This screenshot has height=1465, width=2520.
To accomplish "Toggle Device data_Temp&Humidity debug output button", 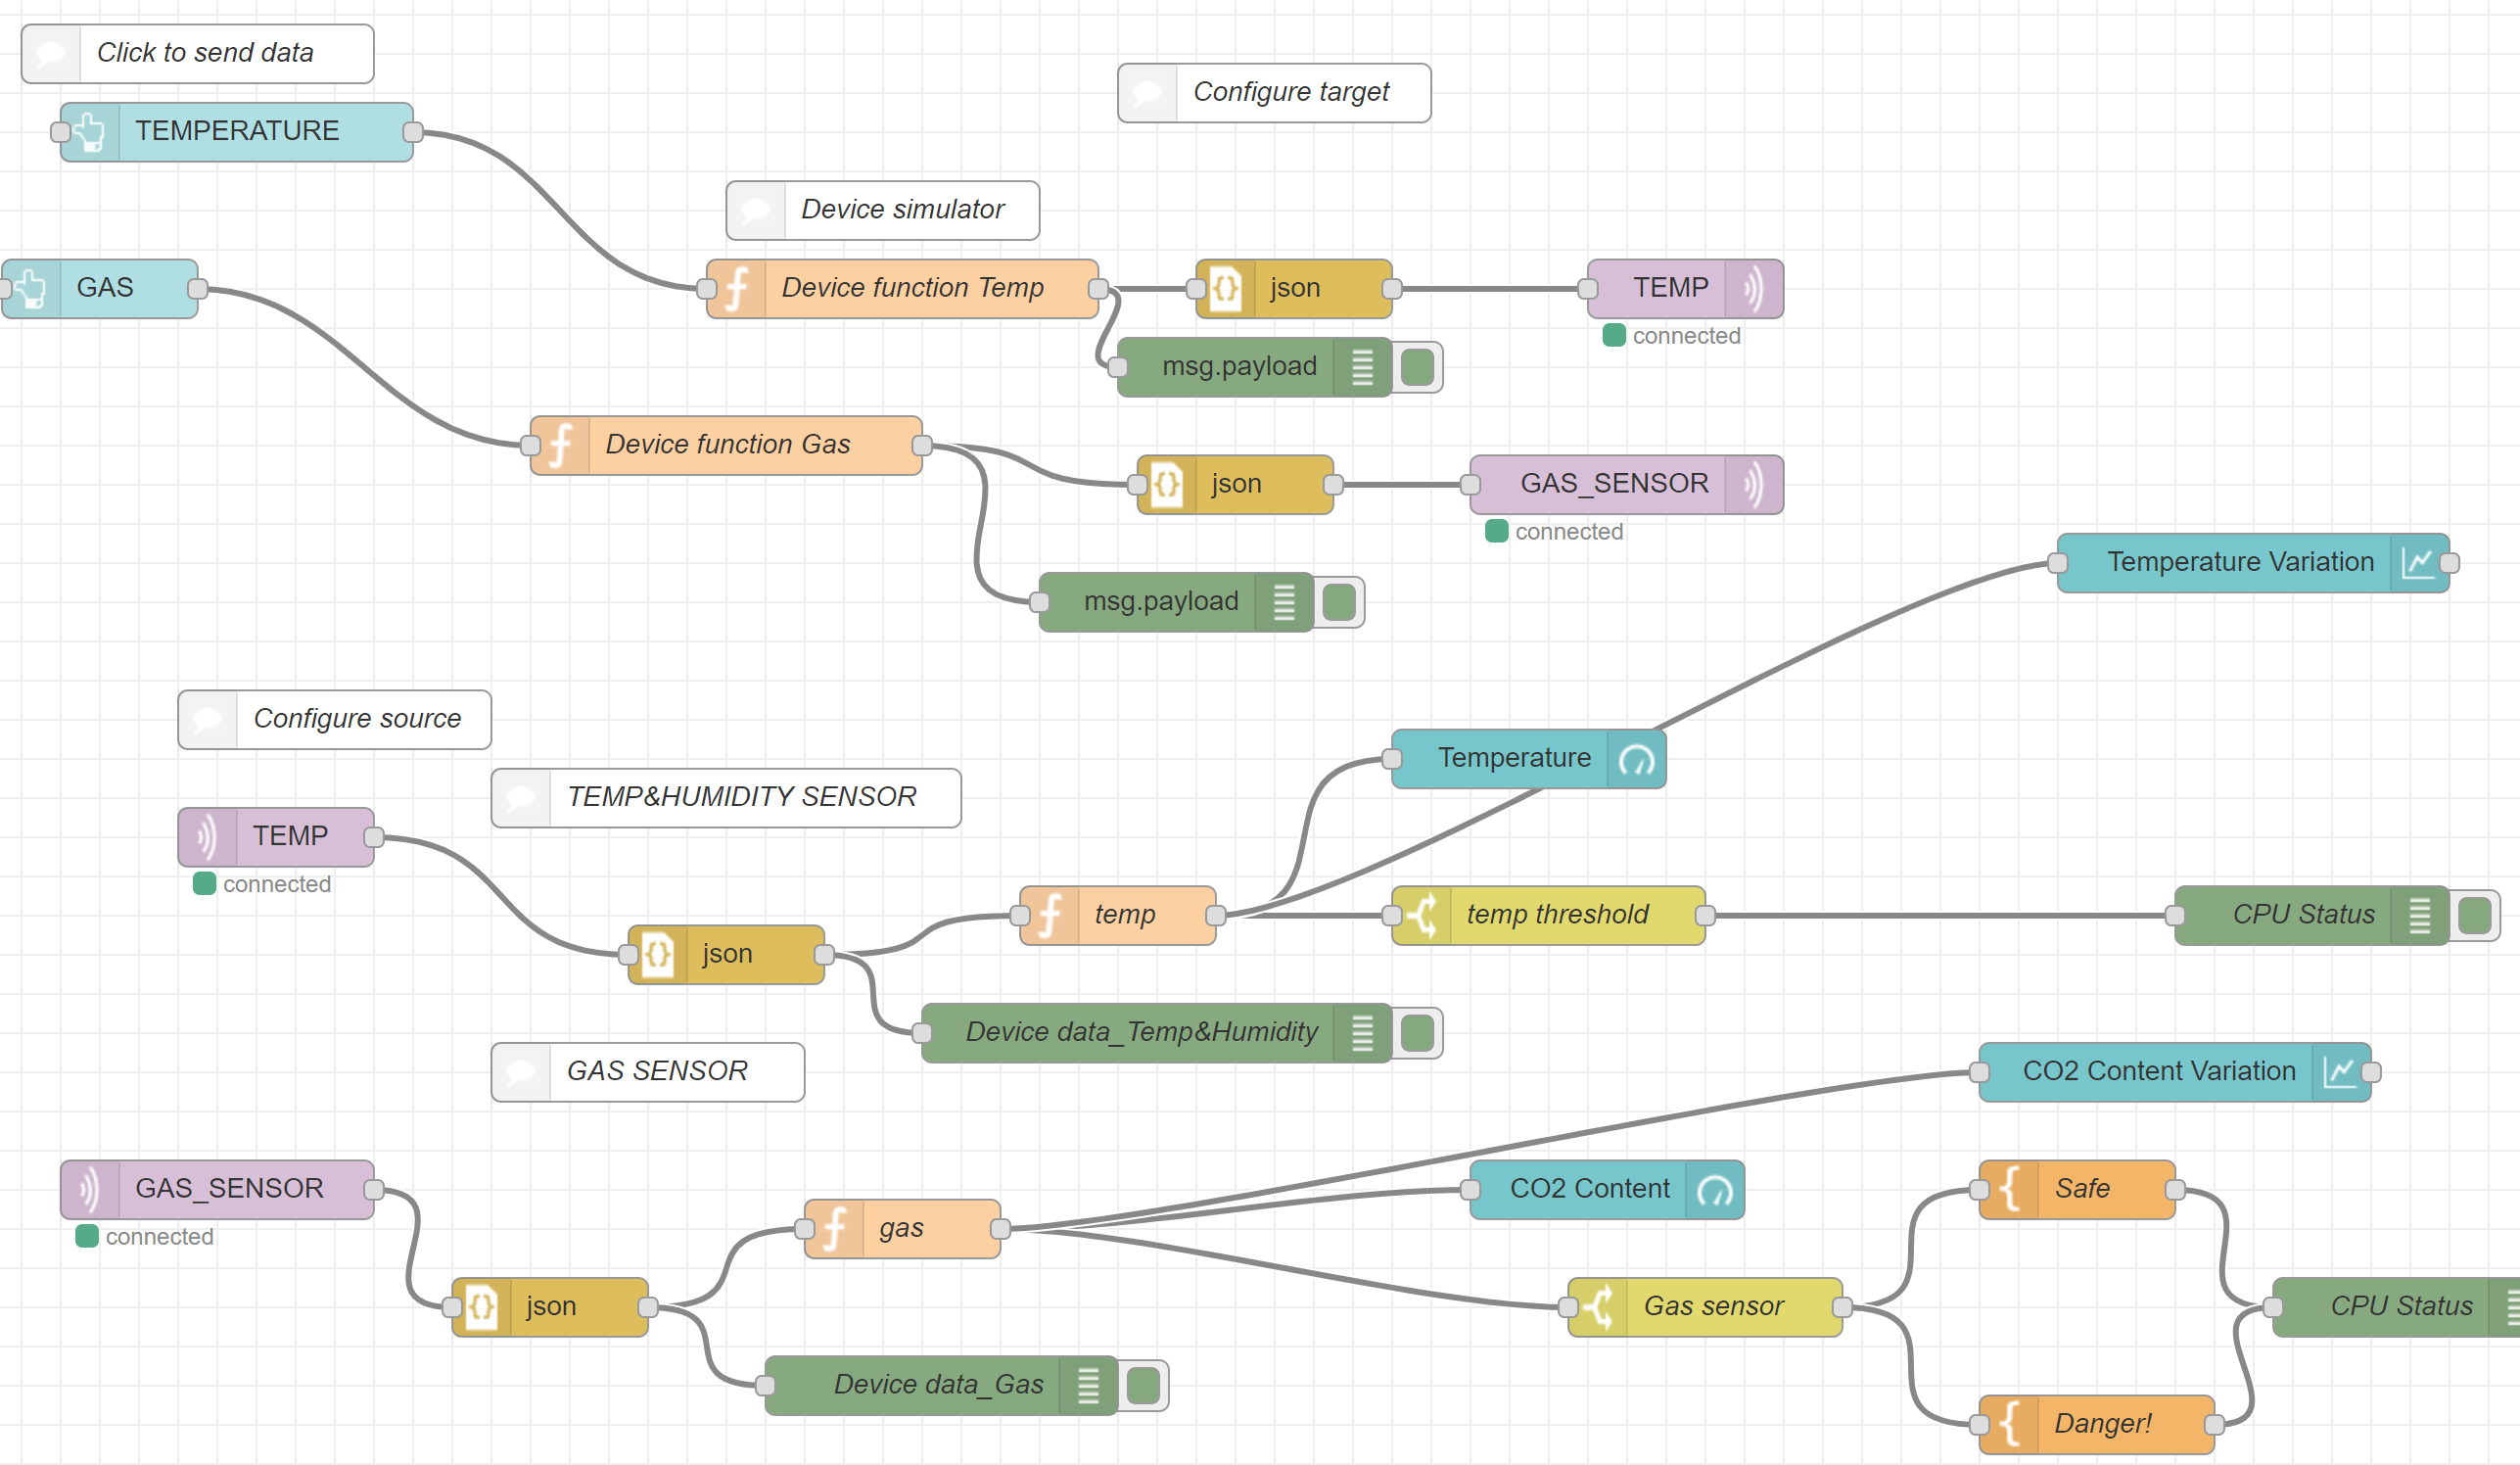I will click(x=1417, y=1033).
